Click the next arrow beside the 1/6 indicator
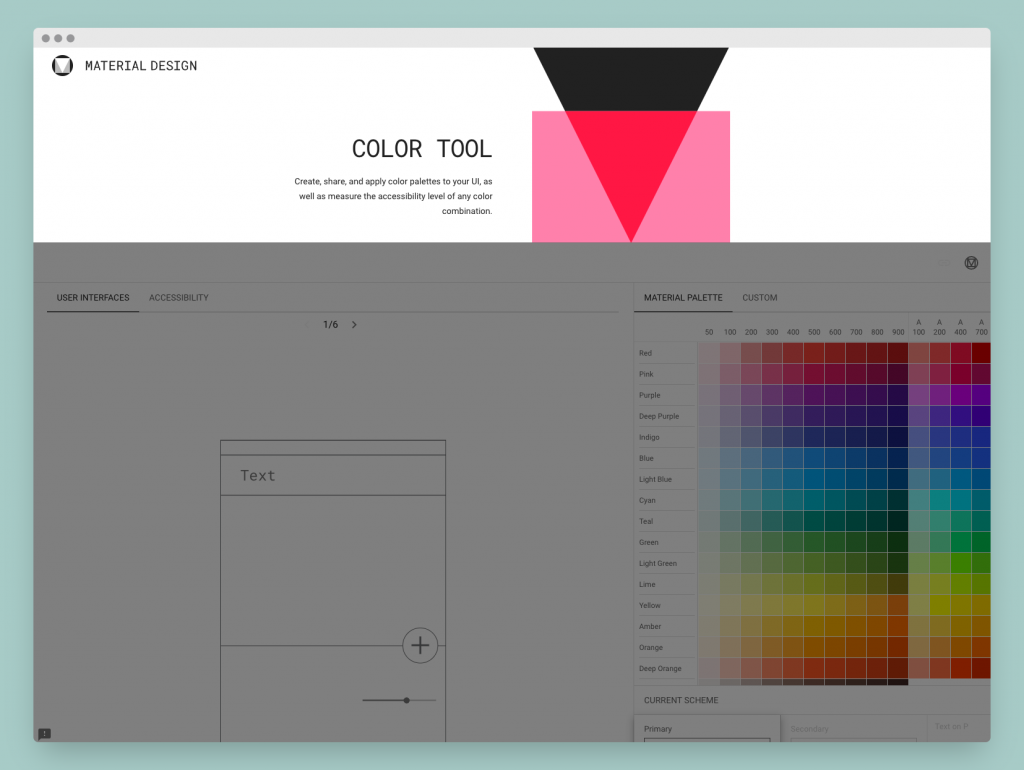The width and height of the screenshot is (1024, 770). pos(354,324)
